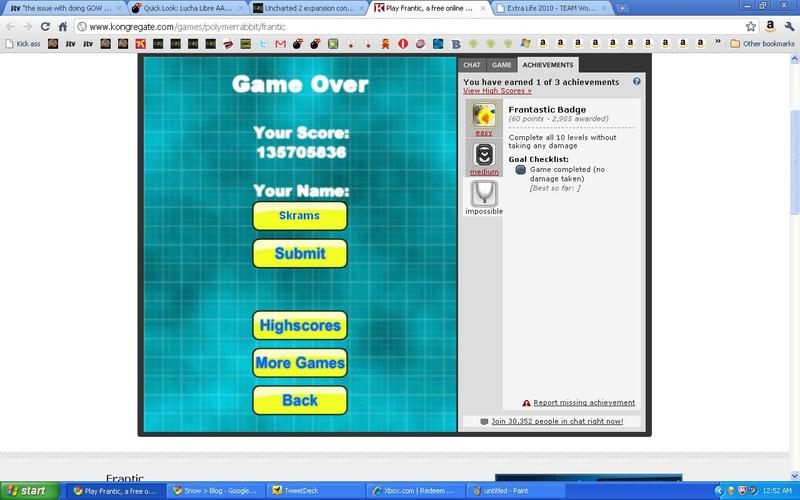Open the Gmail bookmark

tap(280, 44)
